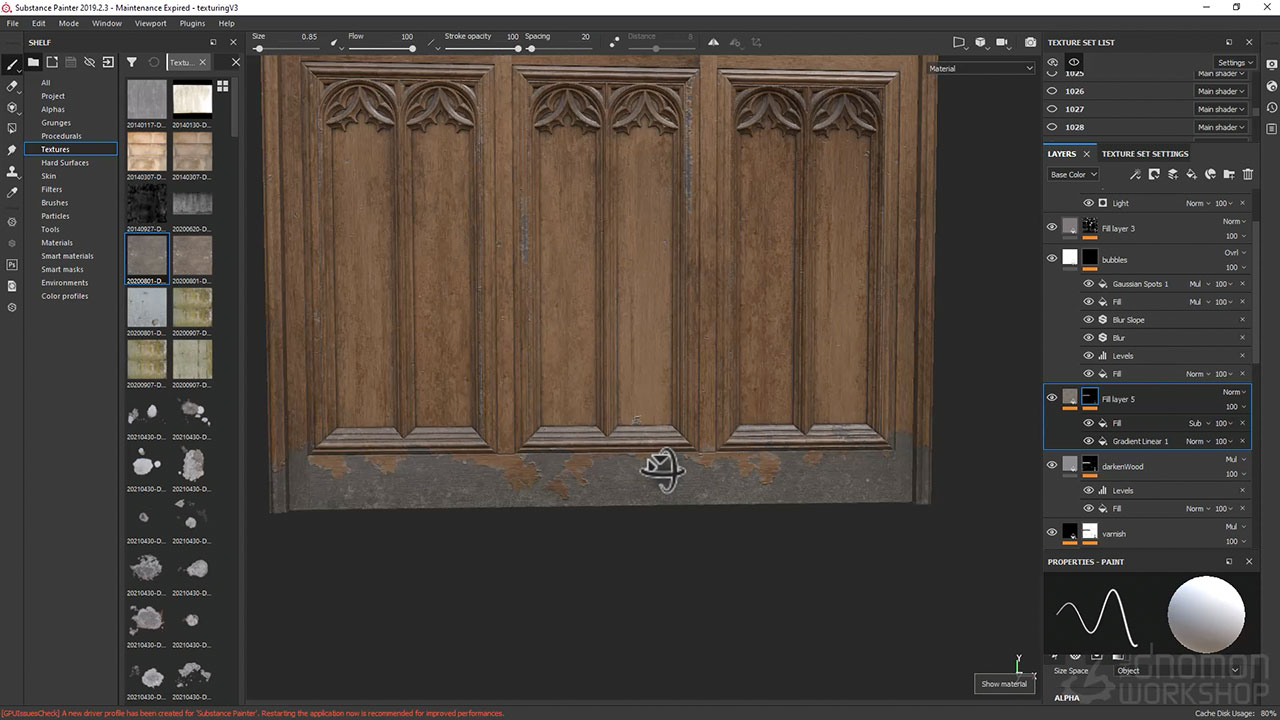Open the Viewport menu
Screen dimensions: 1280x720
click(x=151, y=23)
